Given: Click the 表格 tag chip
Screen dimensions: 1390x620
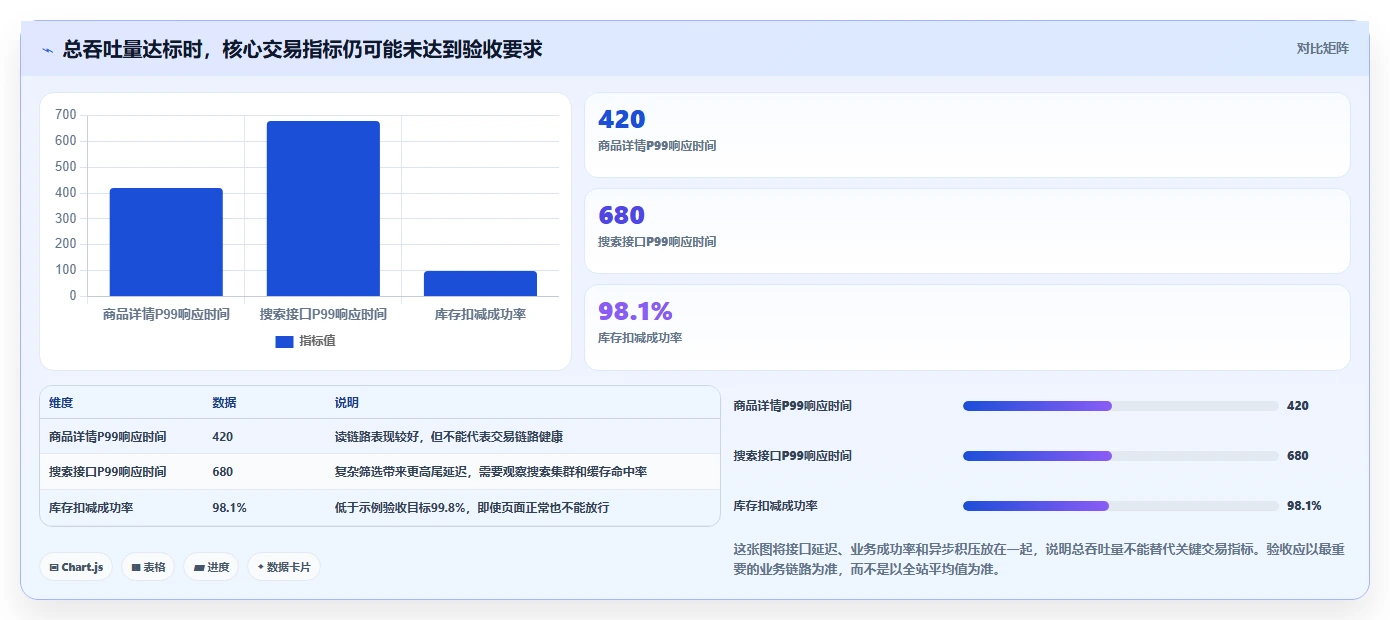Looking at the screenshot, I should (148, 567).
